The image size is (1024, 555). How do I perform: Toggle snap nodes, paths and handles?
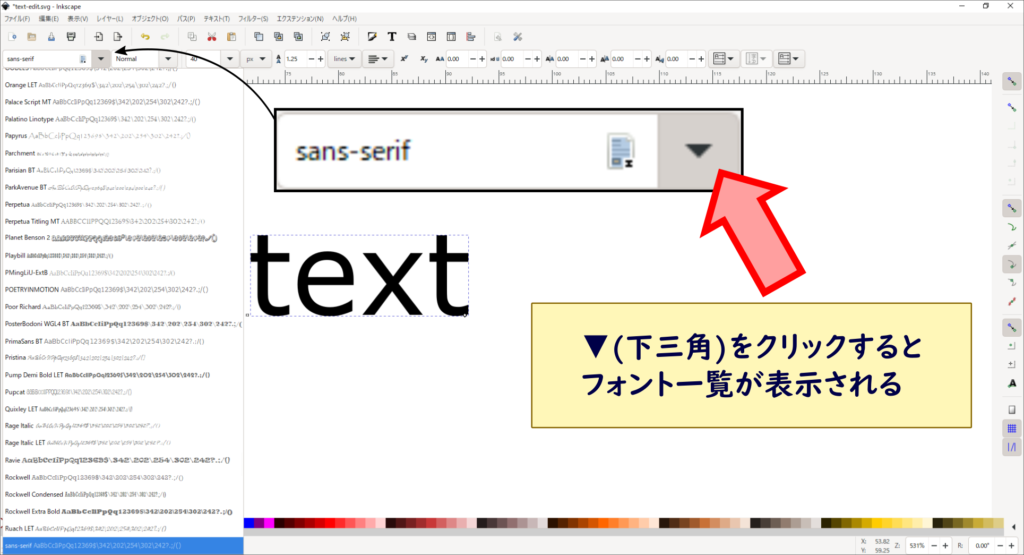coord(1012,209)
